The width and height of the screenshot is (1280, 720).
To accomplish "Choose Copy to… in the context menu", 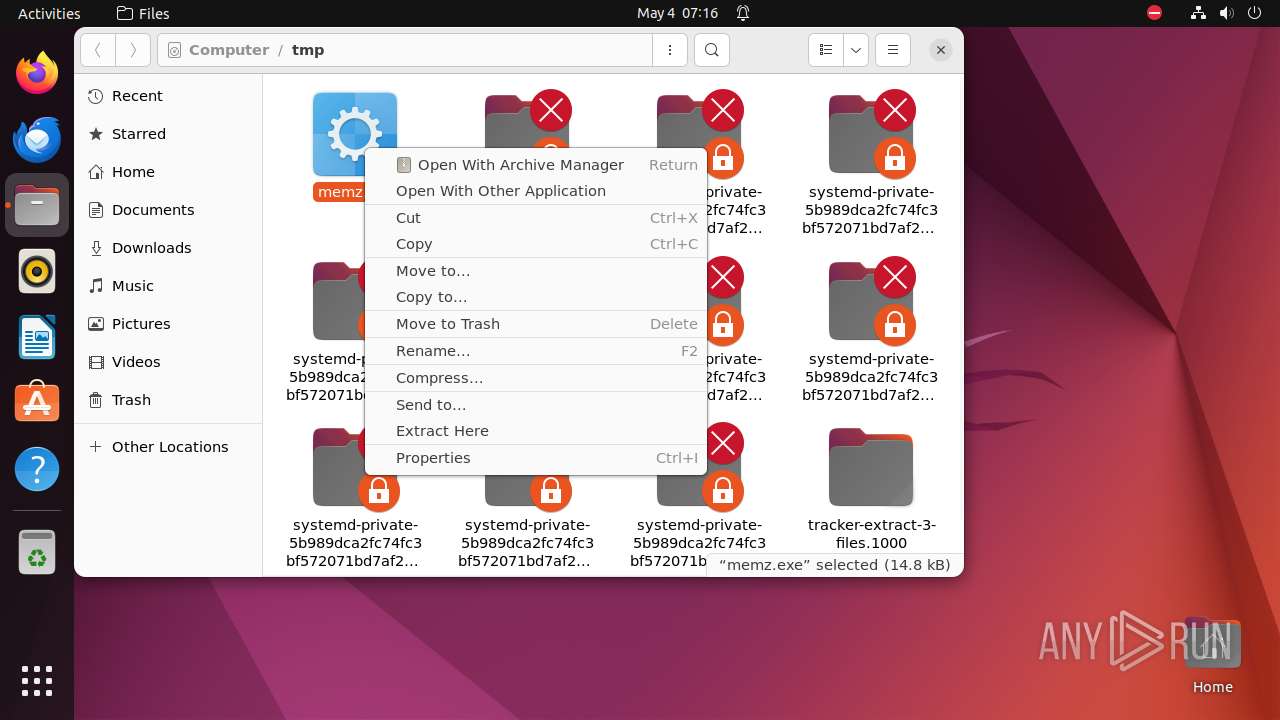I will (537, 297).
